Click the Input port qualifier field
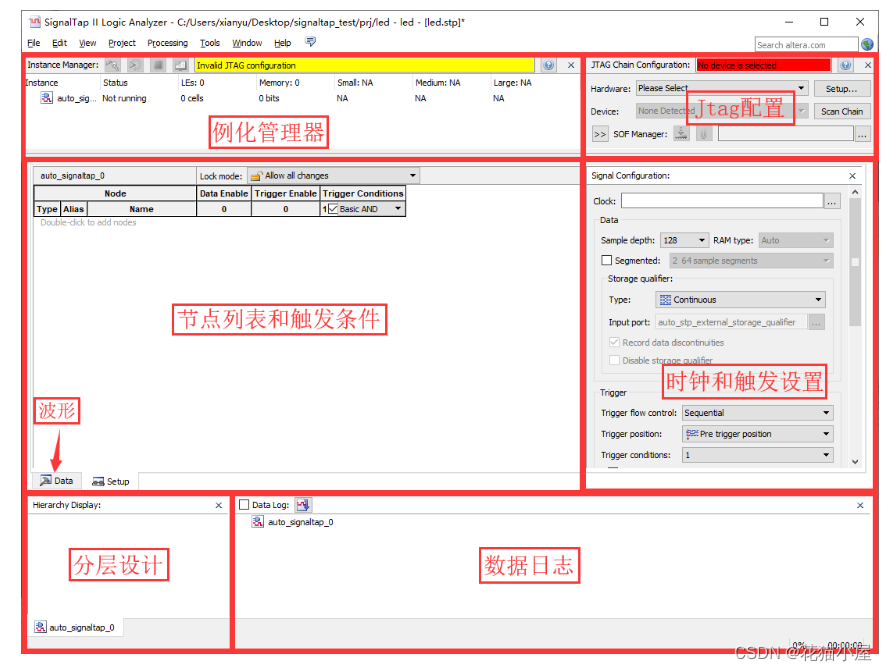Screen dimensions: 887x671 pyautogui.click(x=731, y=322)
